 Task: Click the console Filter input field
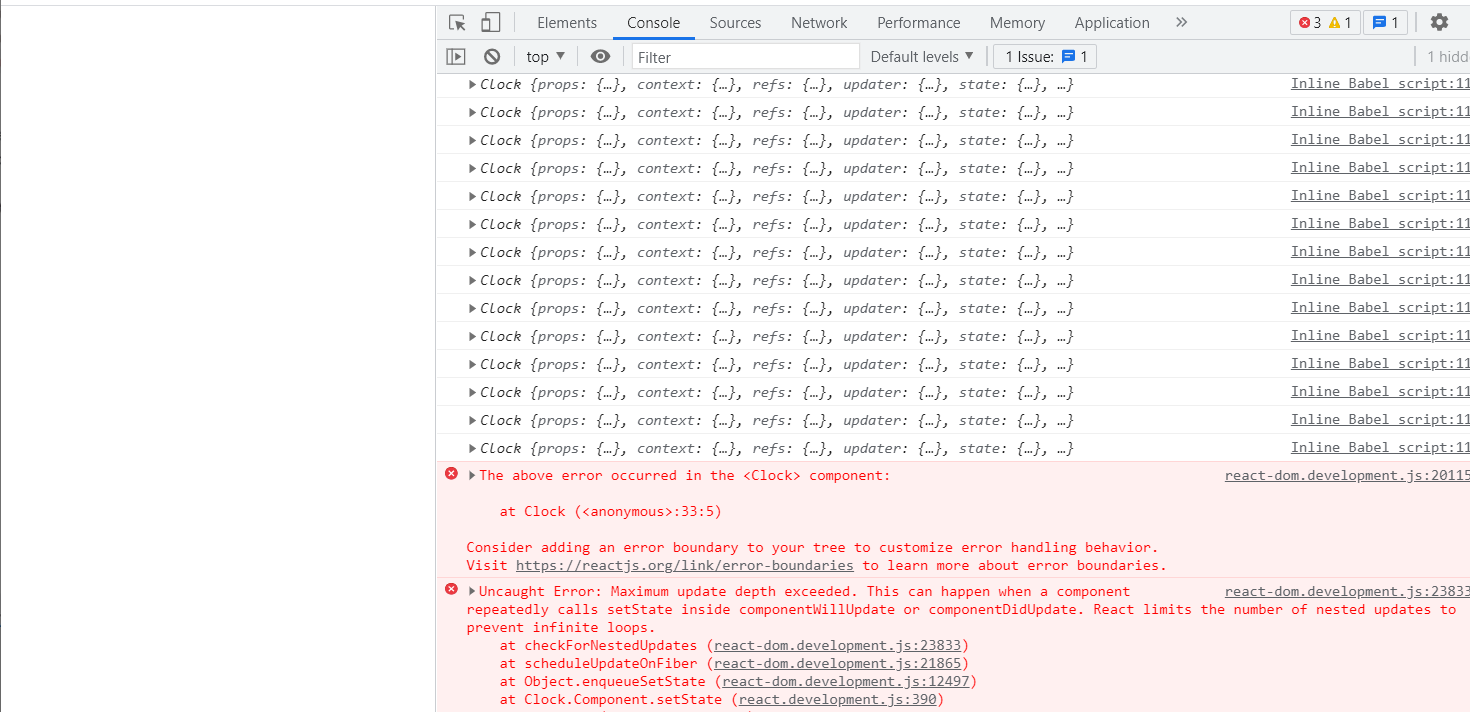pos(746,57)
